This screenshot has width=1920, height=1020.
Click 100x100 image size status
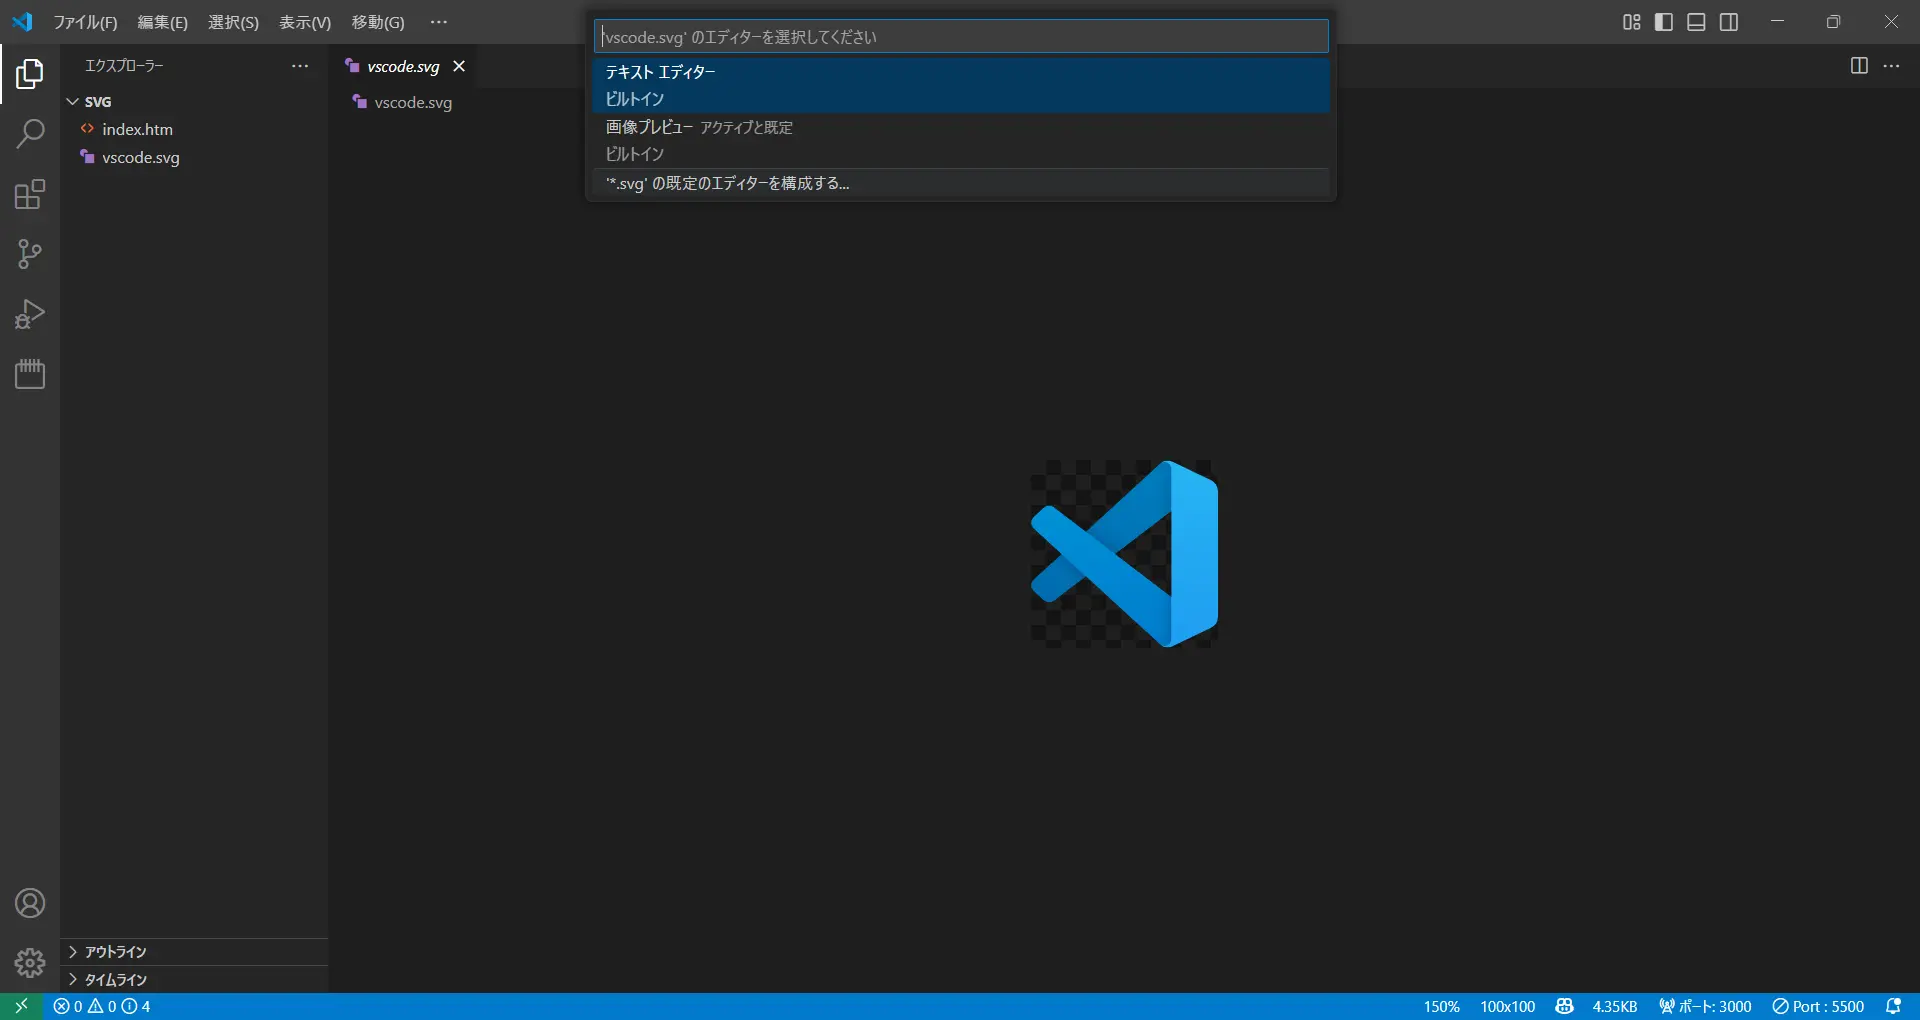click(x=1507, y=1006)
